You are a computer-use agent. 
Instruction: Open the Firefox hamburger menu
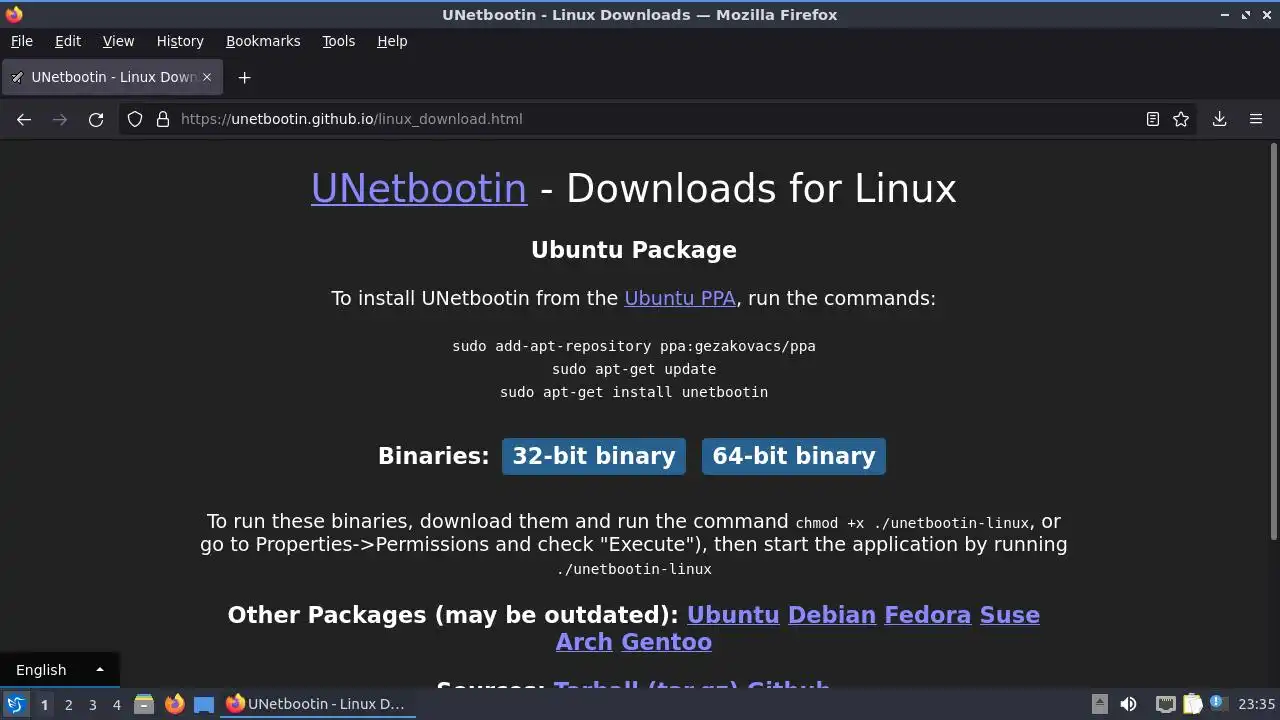point(1256,119)
